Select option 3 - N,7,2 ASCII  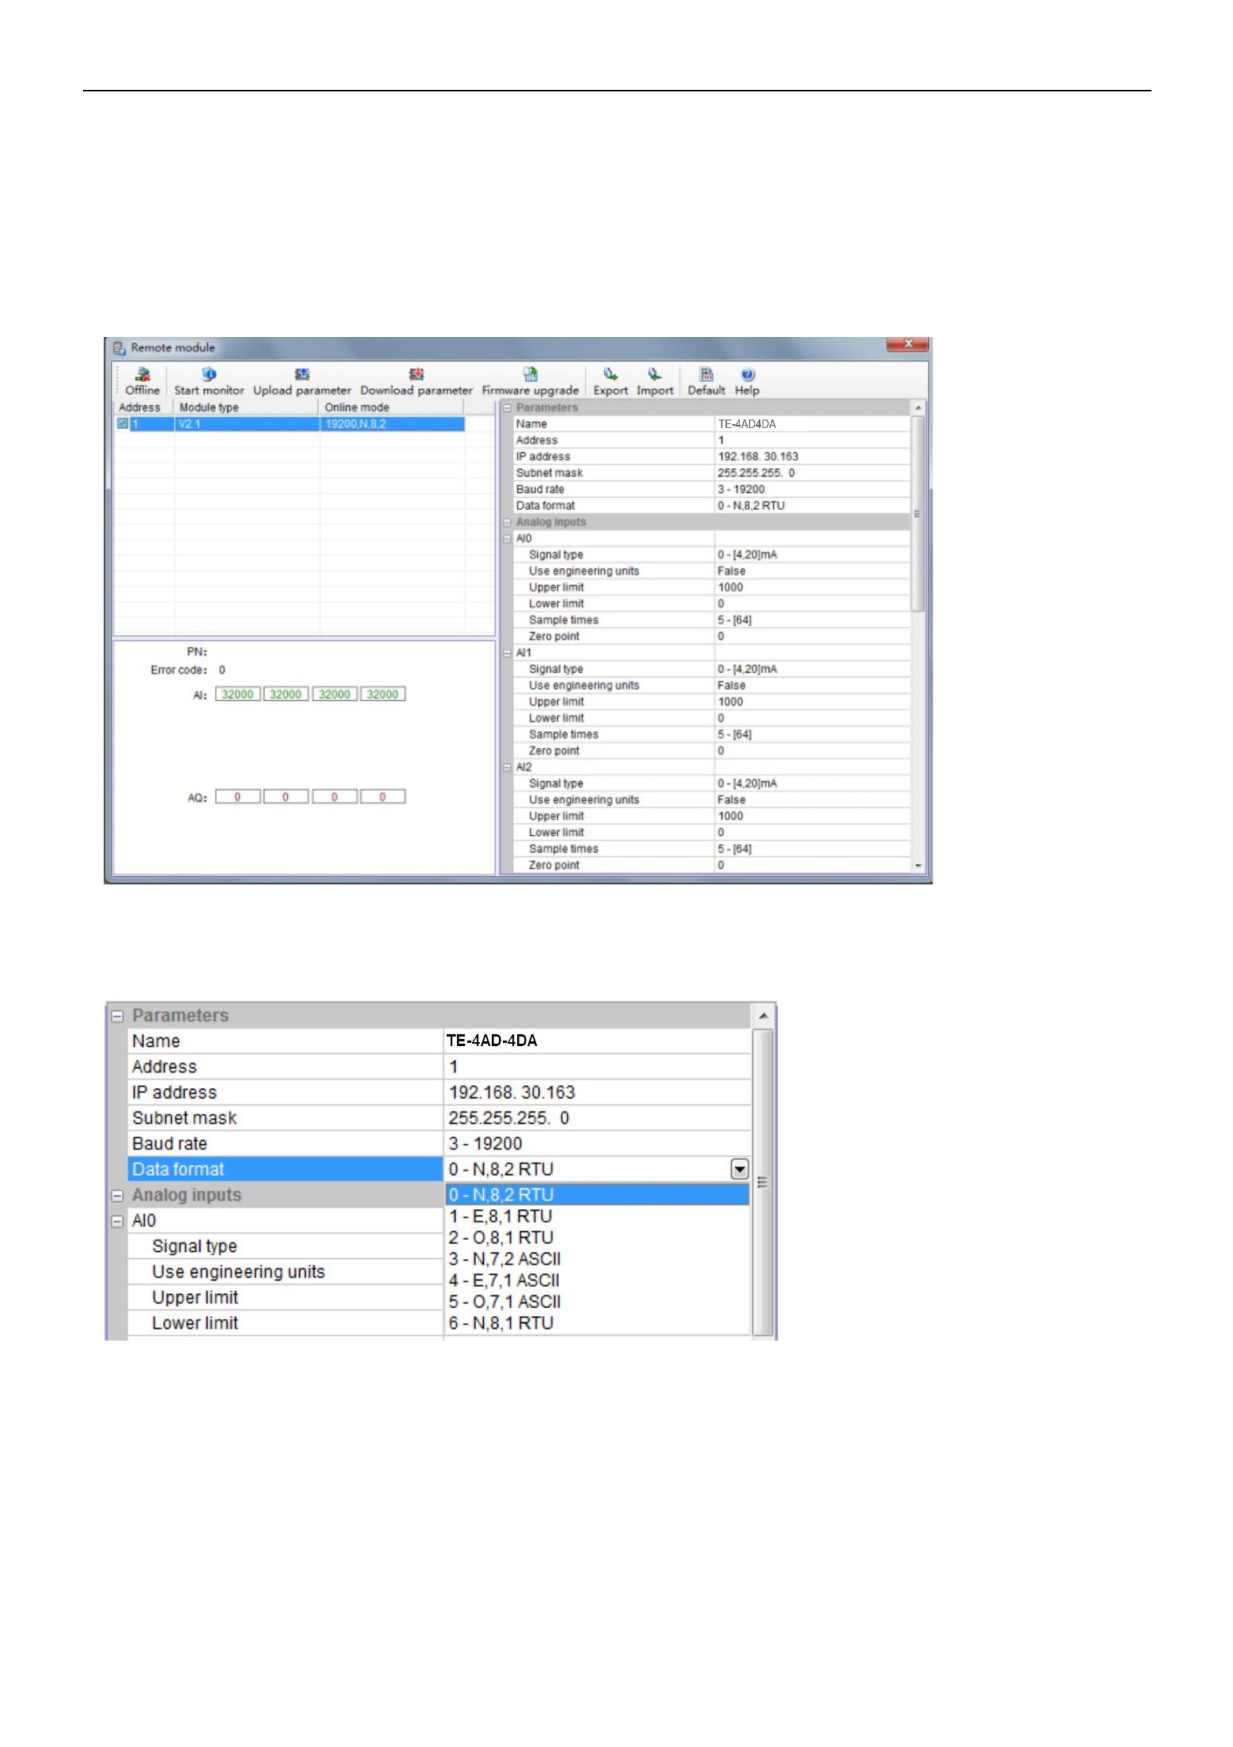tap(597, 1259)
